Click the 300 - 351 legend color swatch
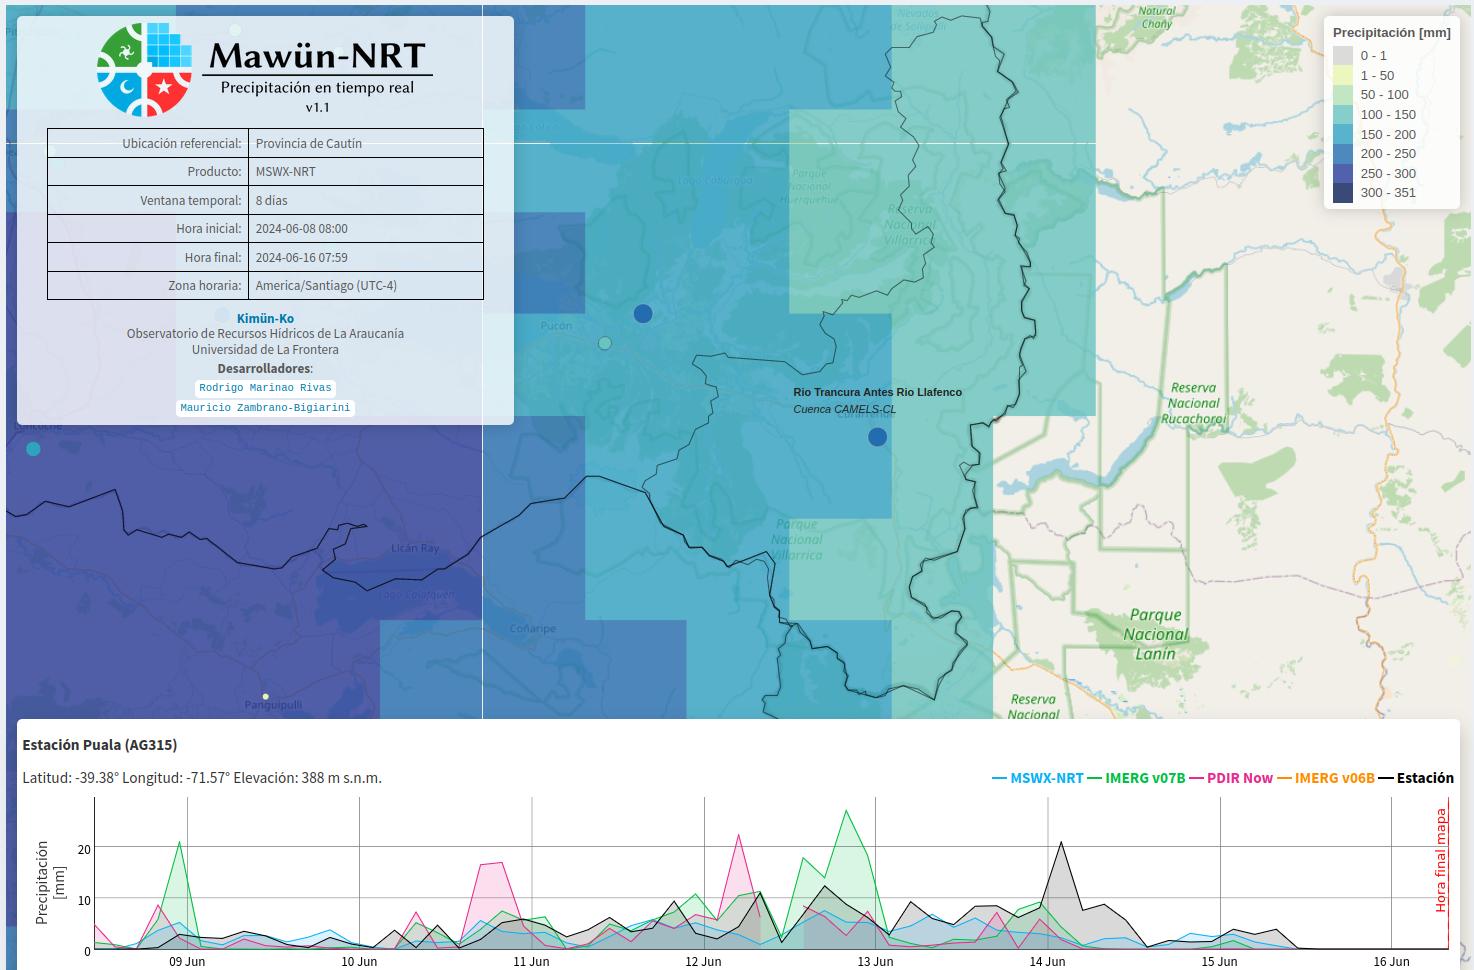 click(1343, 192)
